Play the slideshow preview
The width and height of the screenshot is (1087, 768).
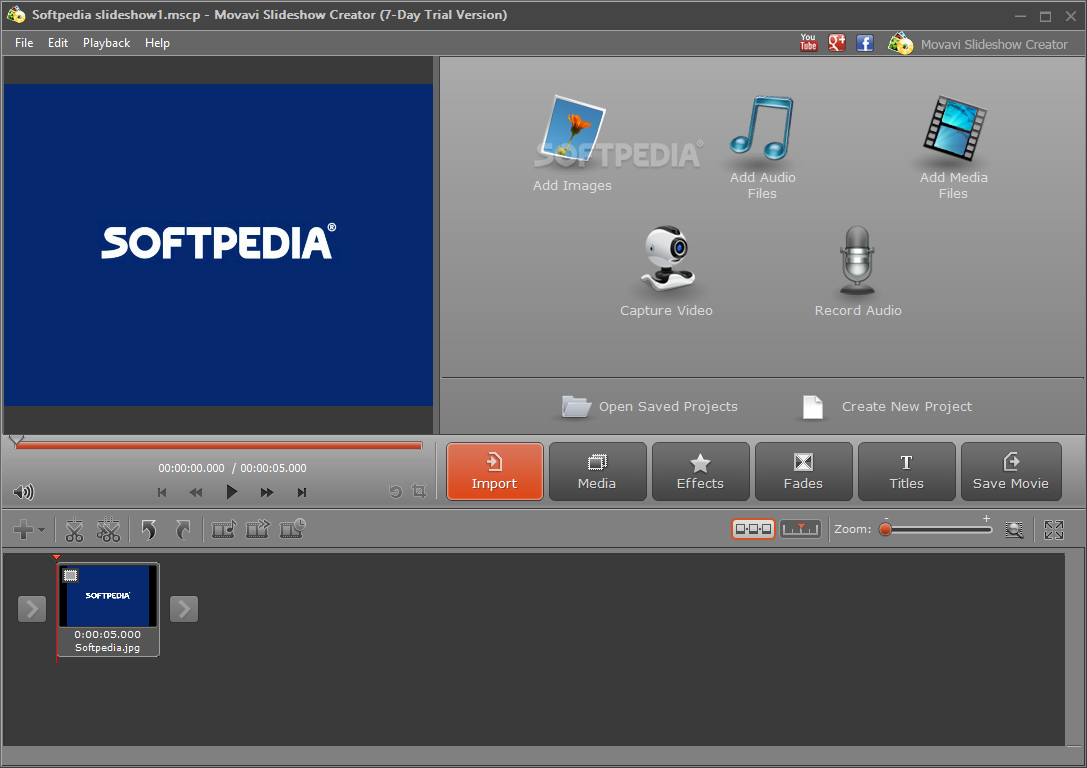[x=232, y=492]
